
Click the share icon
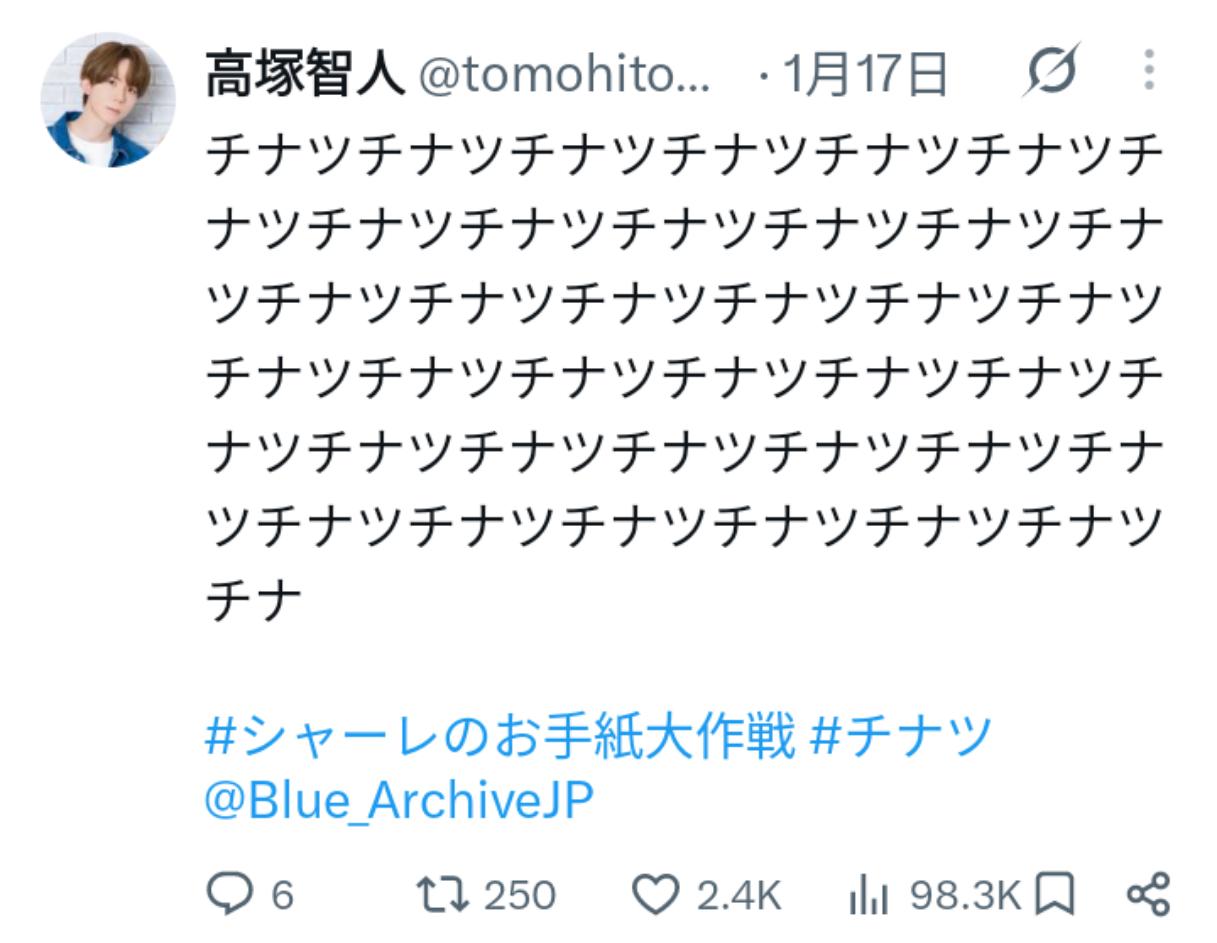pyautogui.click(x=1148, y=893)
